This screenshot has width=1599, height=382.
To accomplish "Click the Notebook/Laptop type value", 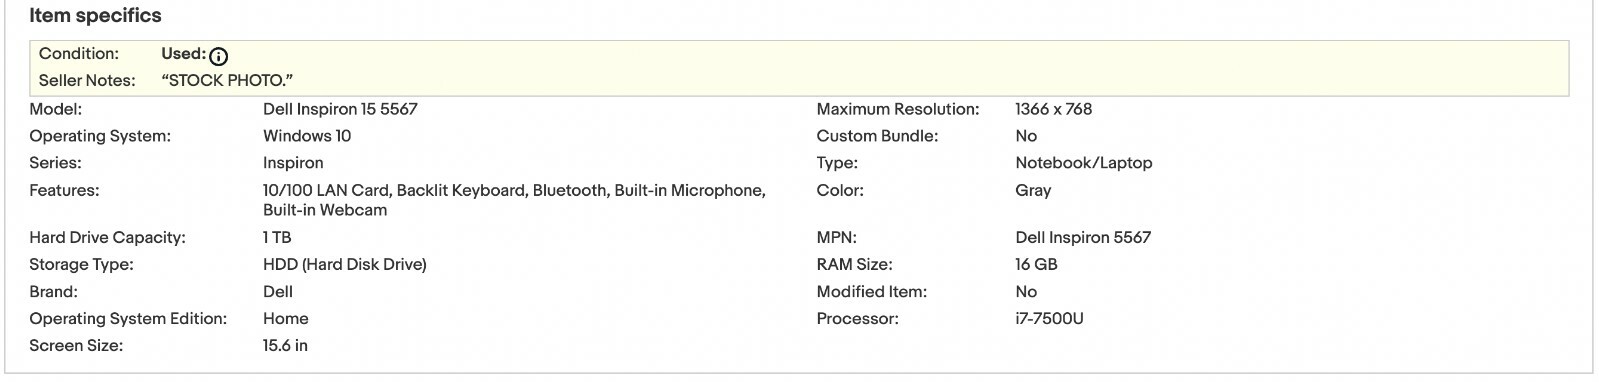I will pyautogui.click(x=1083, y=163).
